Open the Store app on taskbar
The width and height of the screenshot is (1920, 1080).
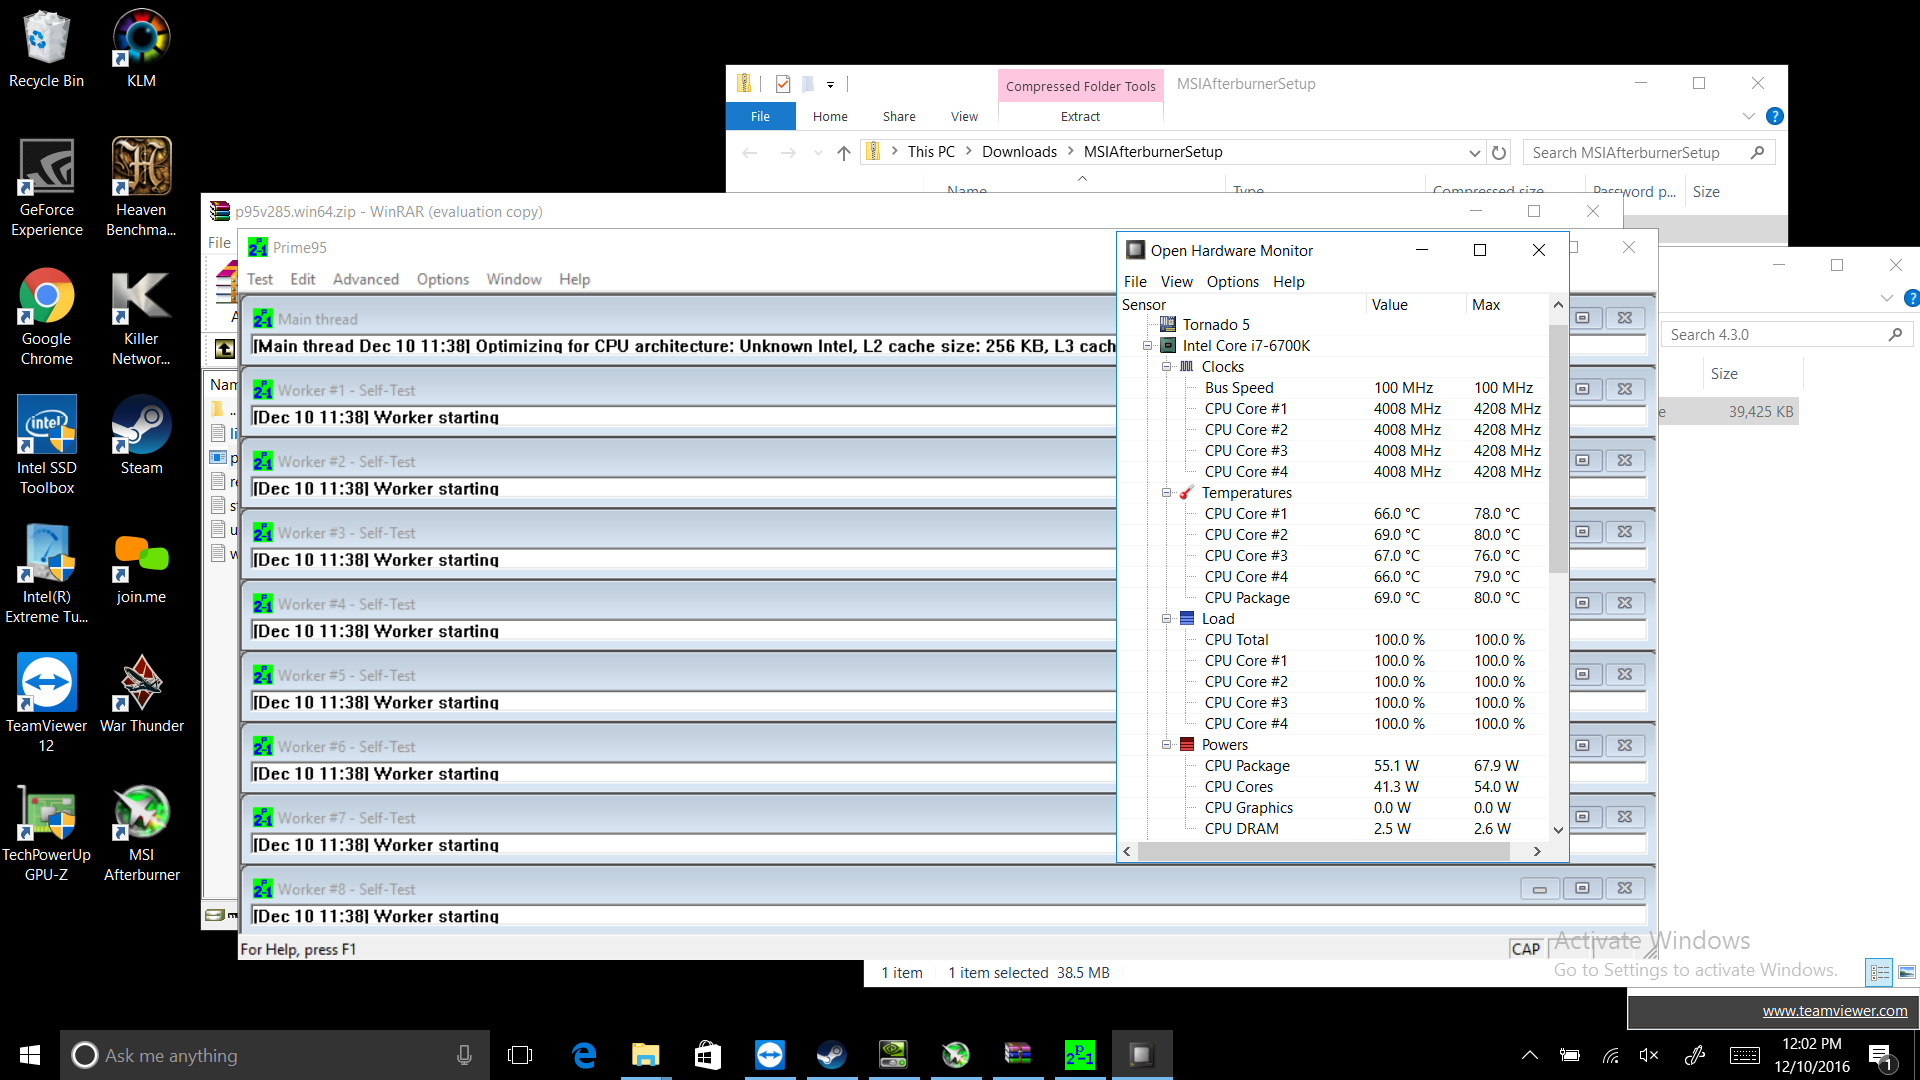tap(708, 1055)
